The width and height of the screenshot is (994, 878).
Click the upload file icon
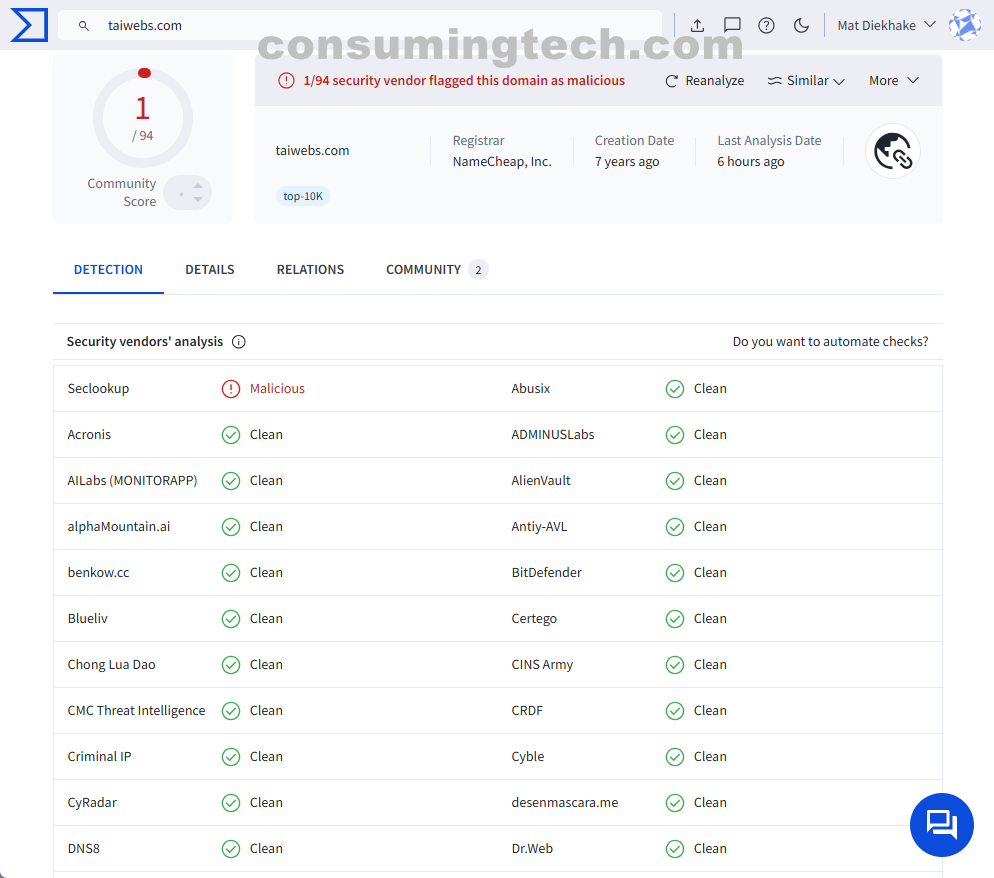pyautogui.click(x=697, y=25)
